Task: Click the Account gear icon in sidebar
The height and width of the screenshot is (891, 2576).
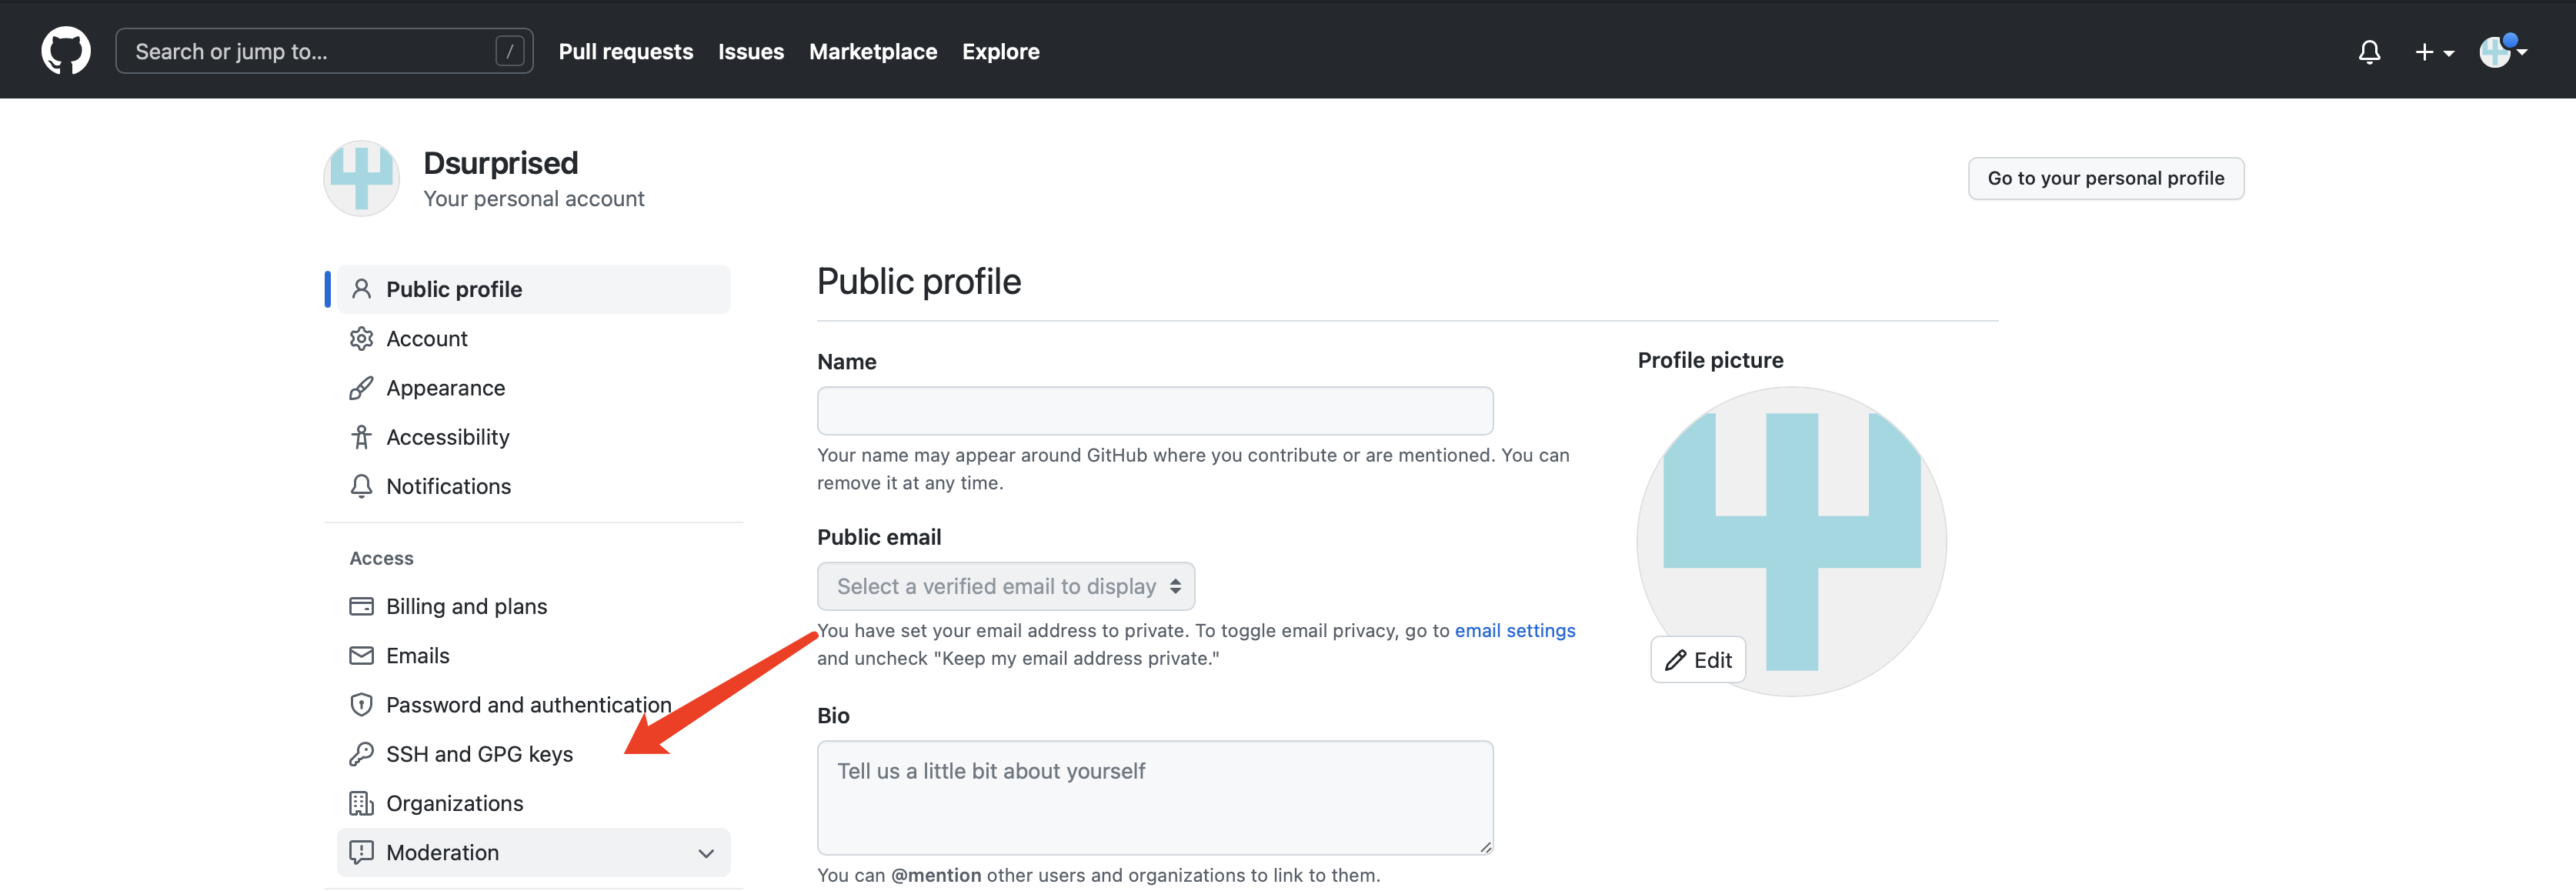Action: coord(361,338)
